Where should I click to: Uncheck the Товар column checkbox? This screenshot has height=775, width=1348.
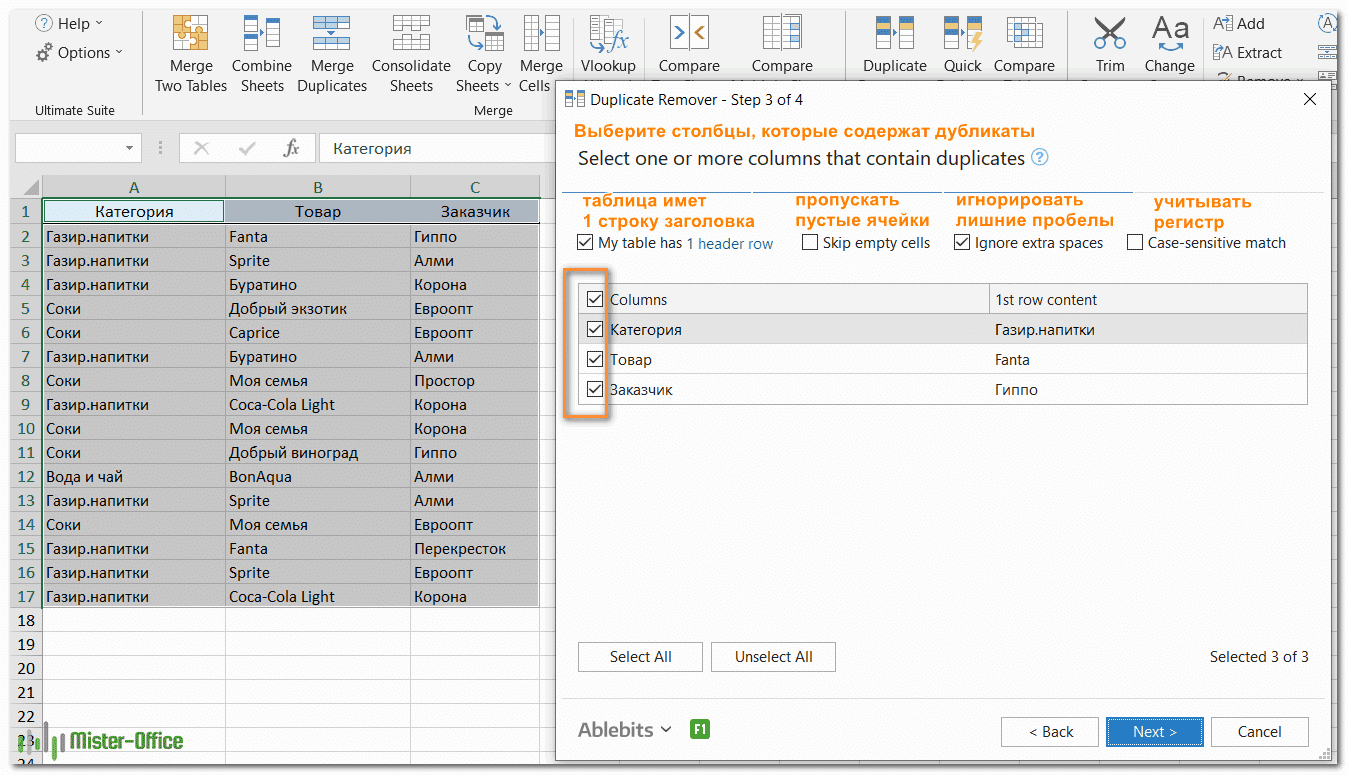(595, 360)
